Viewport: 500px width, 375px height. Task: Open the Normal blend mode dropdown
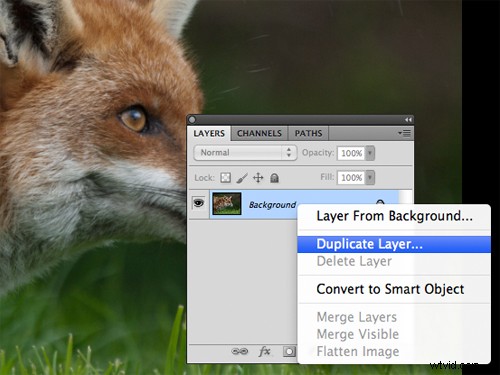tap(245, 153)
